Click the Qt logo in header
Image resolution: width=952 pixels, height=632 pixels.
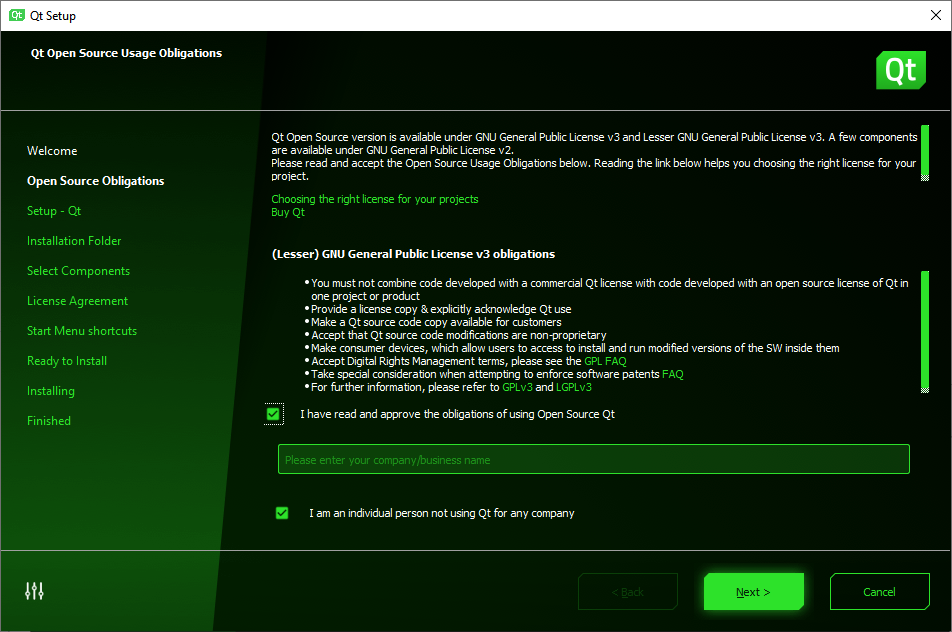click(900, 70)
